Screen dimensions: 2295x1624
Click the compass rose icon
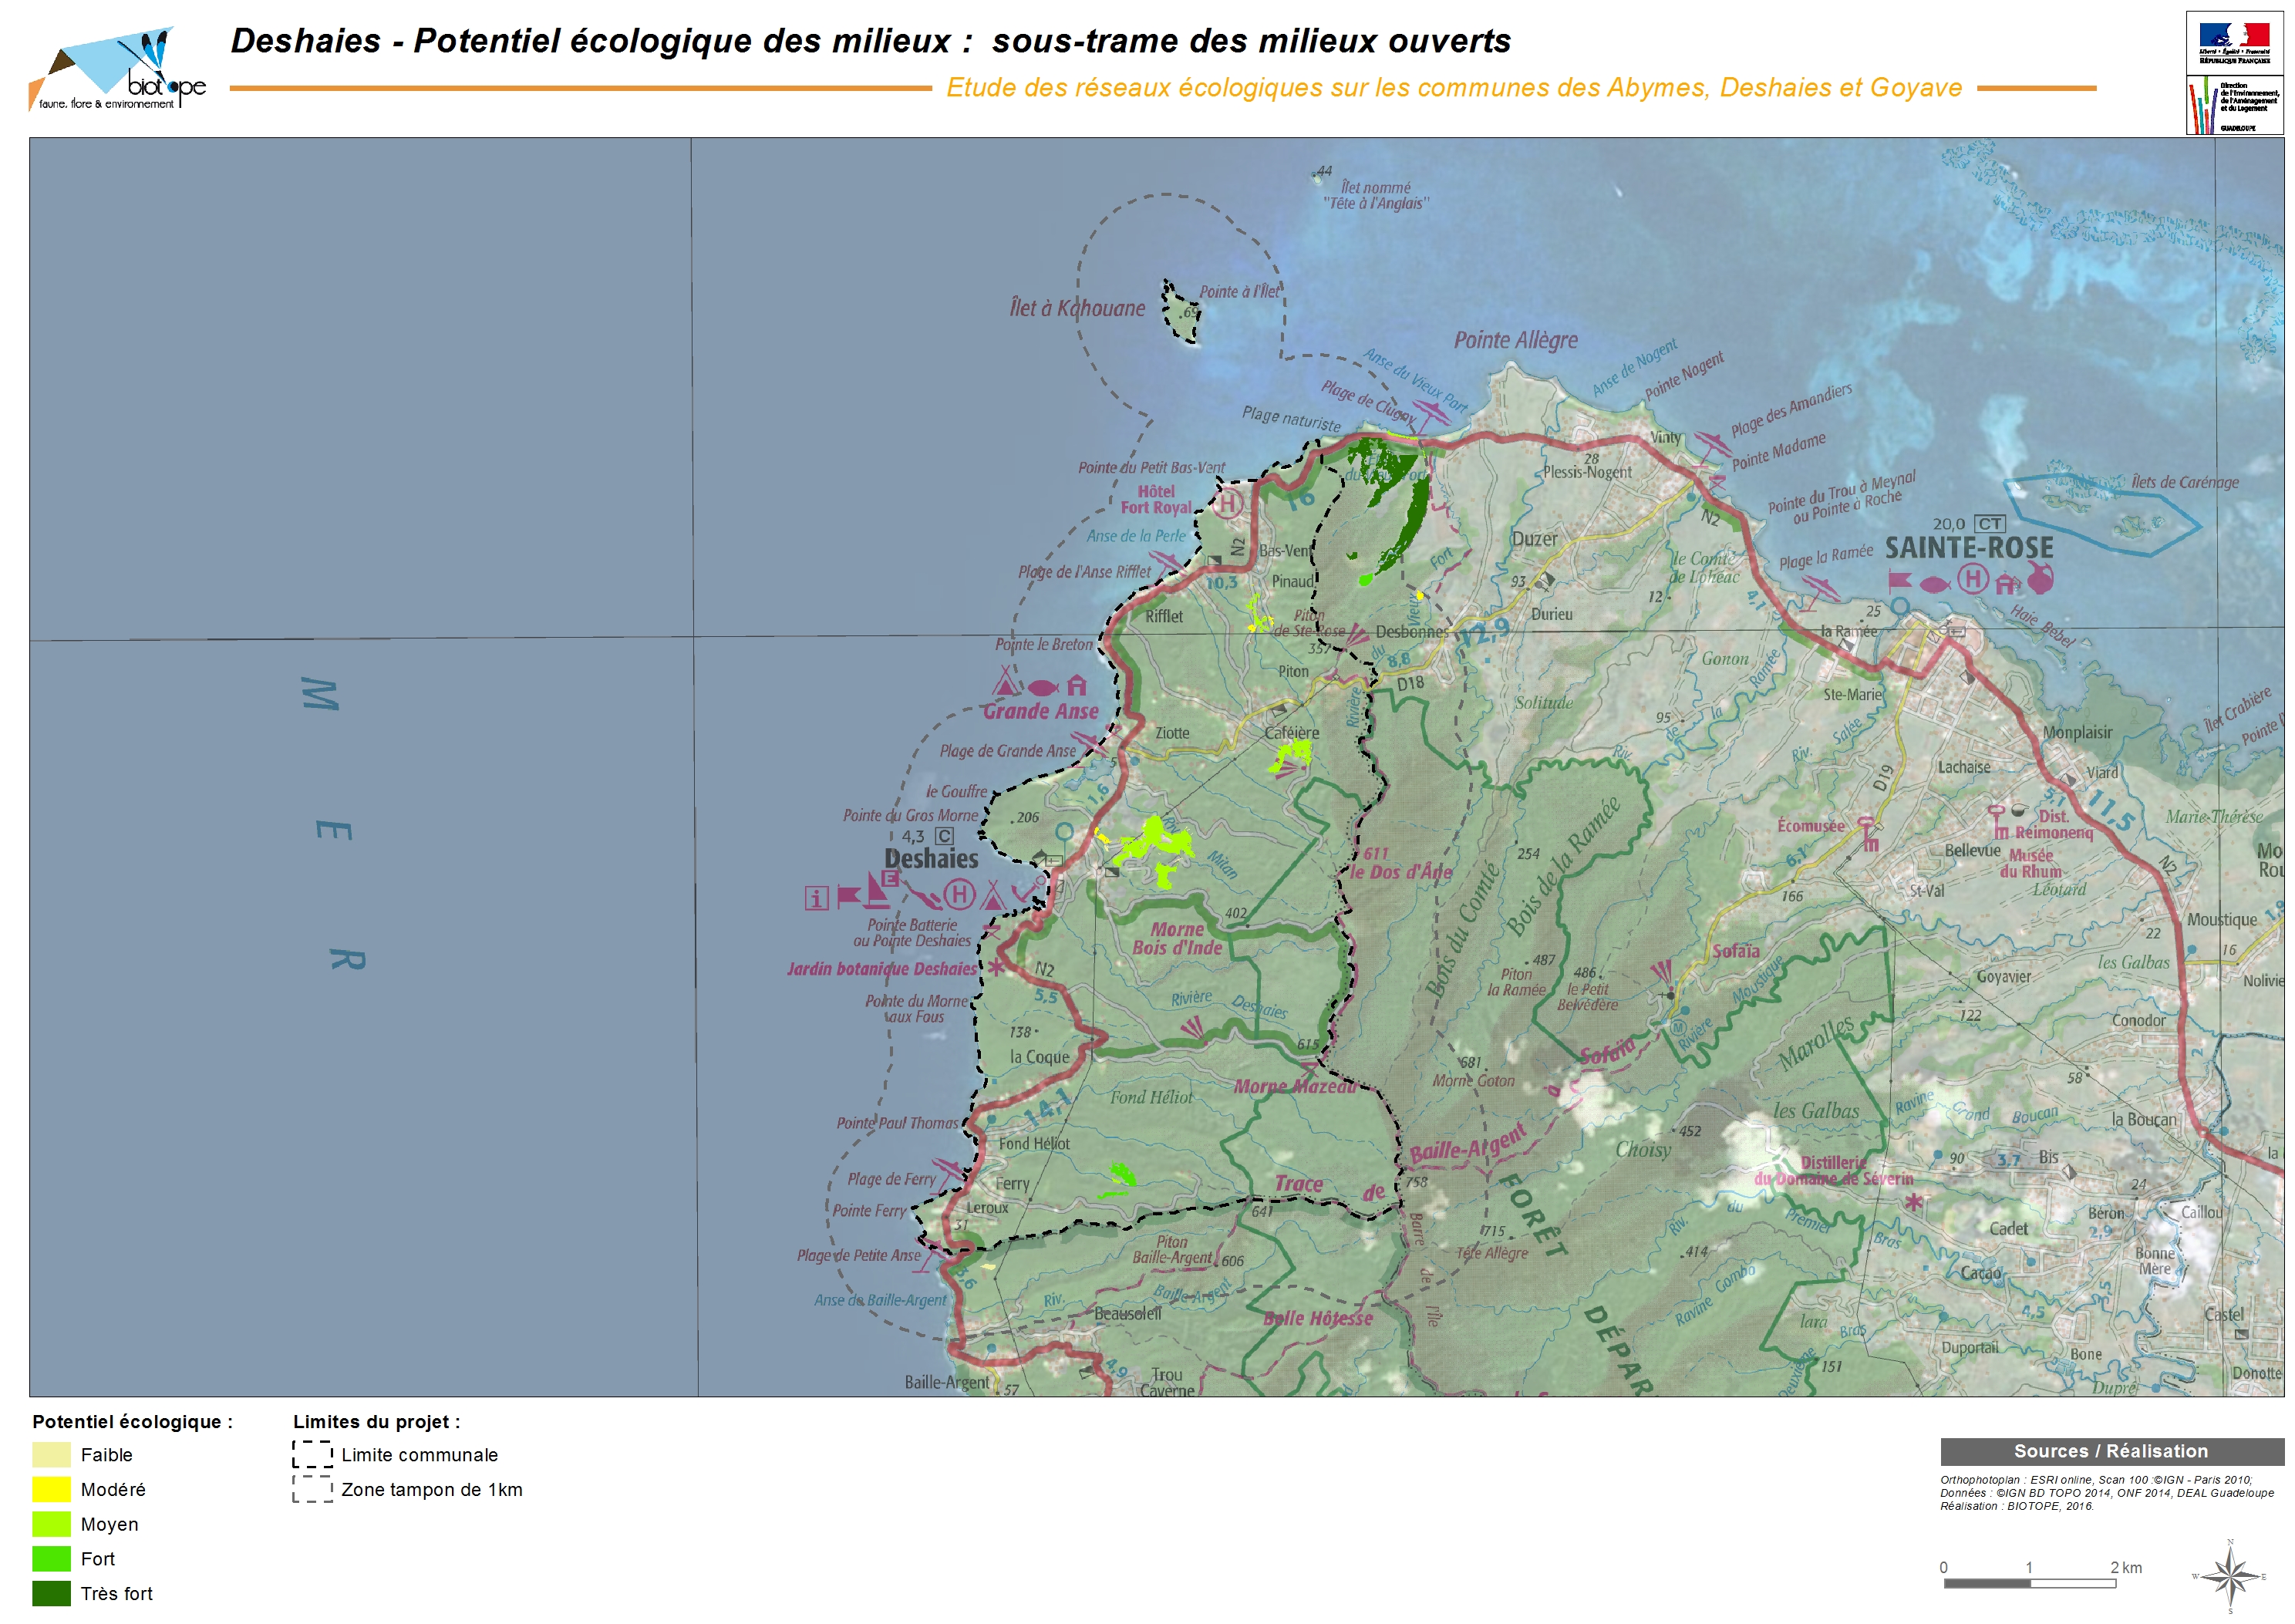tap(2229, 1577)
